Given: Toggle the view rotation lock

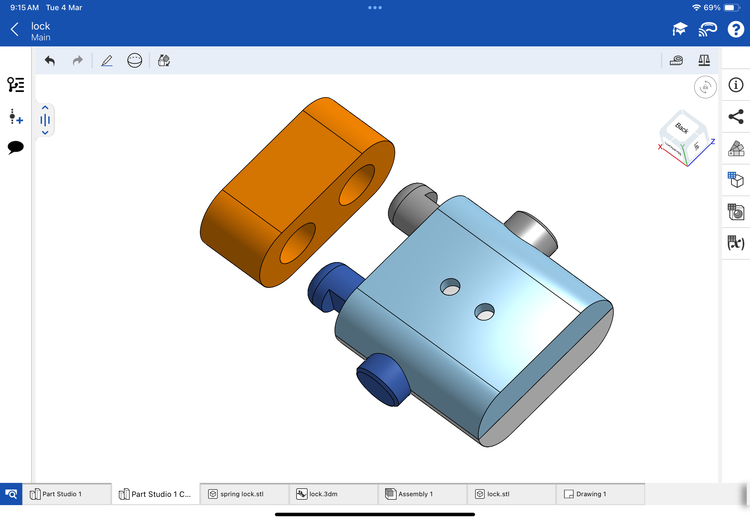Looking at the screenshot, I should (706, 88).
